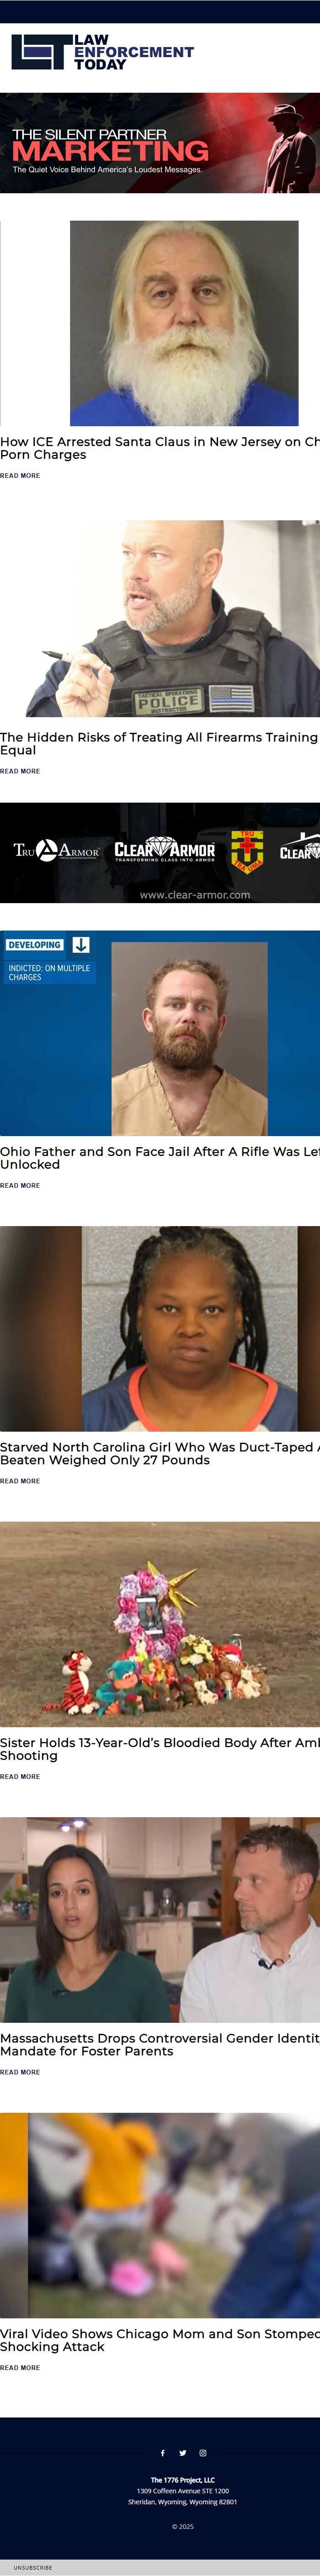Click the Unsubscribe link at bottom
The image size is (320, 2576).
[x=33, y=2567]
